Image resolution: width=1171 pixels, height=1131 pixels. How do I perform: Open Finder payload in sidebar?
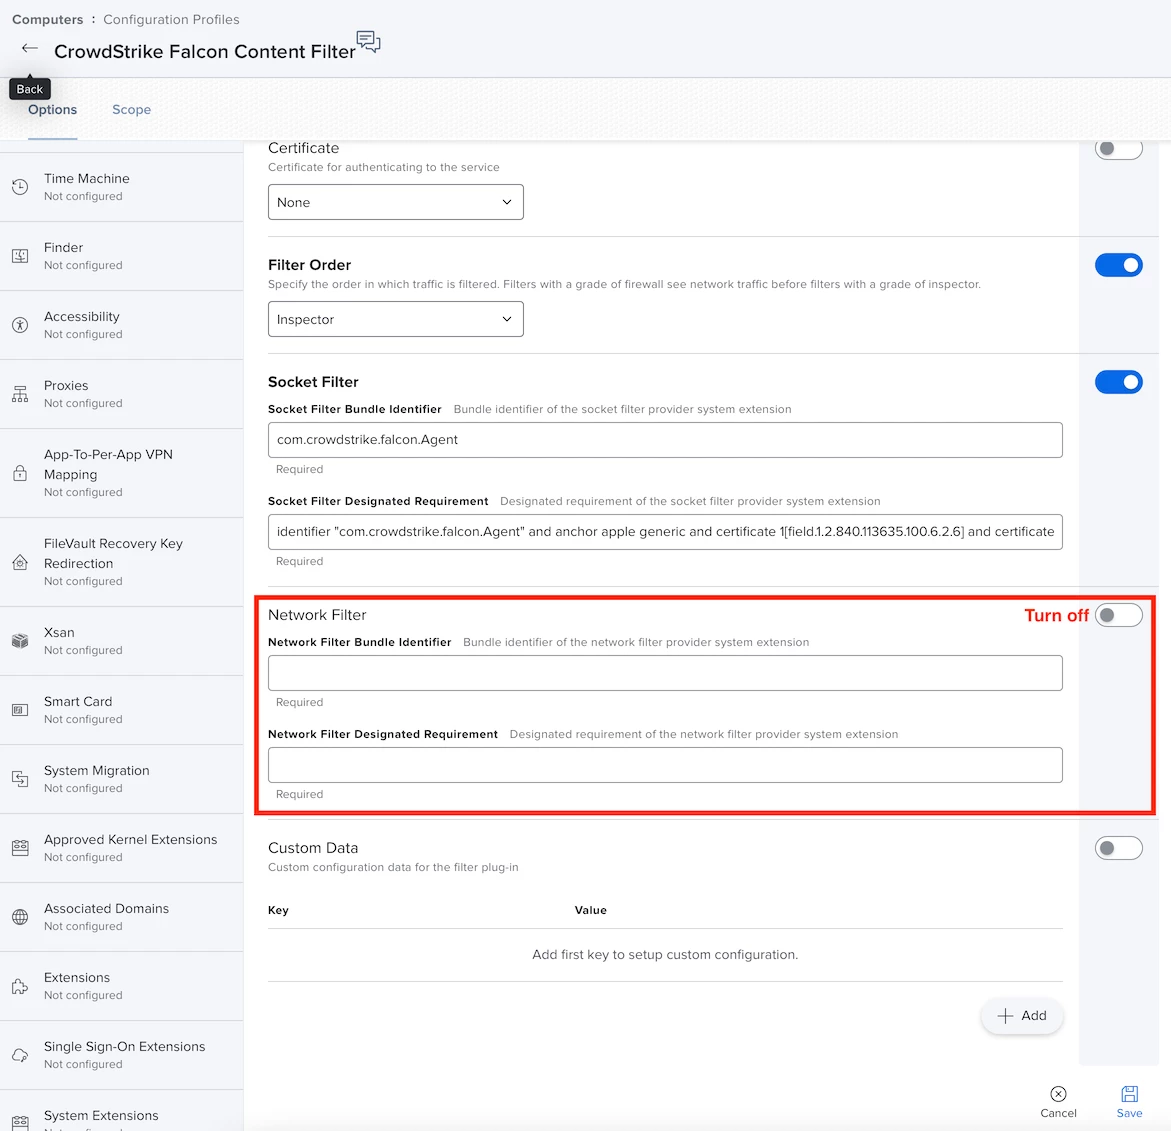pos(122,256)
